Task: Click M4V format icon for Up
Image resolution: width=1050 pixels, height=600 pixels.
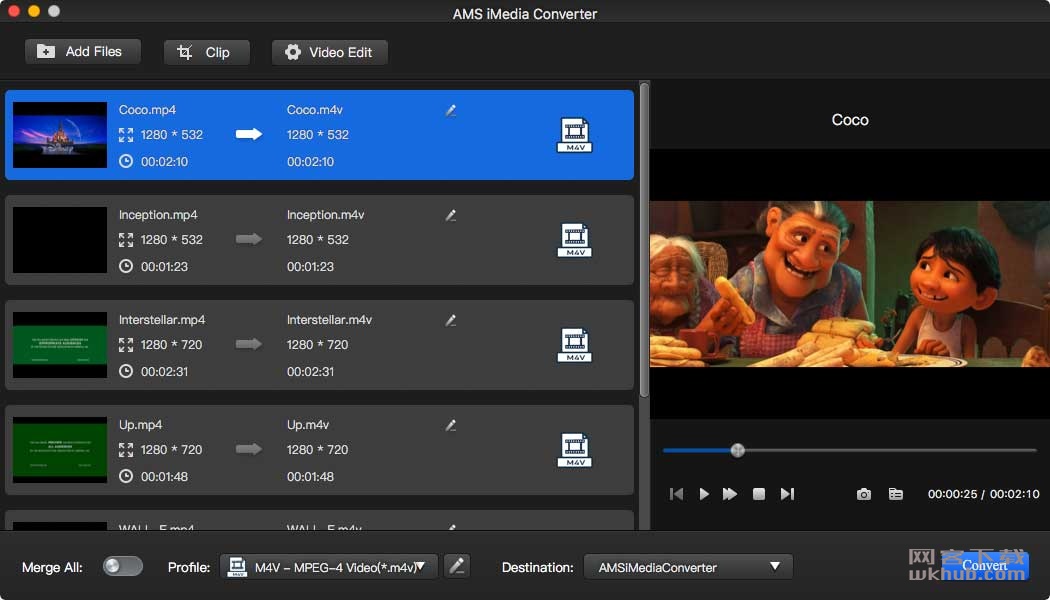Action: [575, 450]
